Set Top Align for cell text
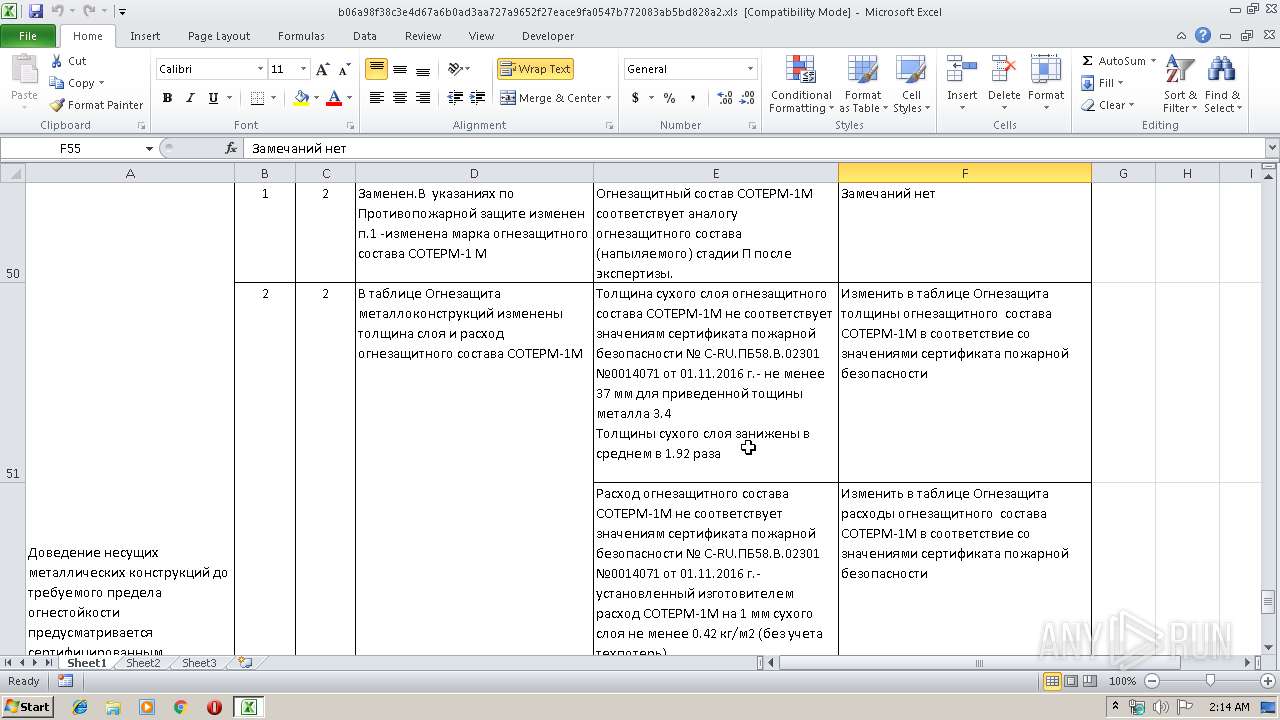Viewport: 1280px width, 720px height. tap(376, 69)
